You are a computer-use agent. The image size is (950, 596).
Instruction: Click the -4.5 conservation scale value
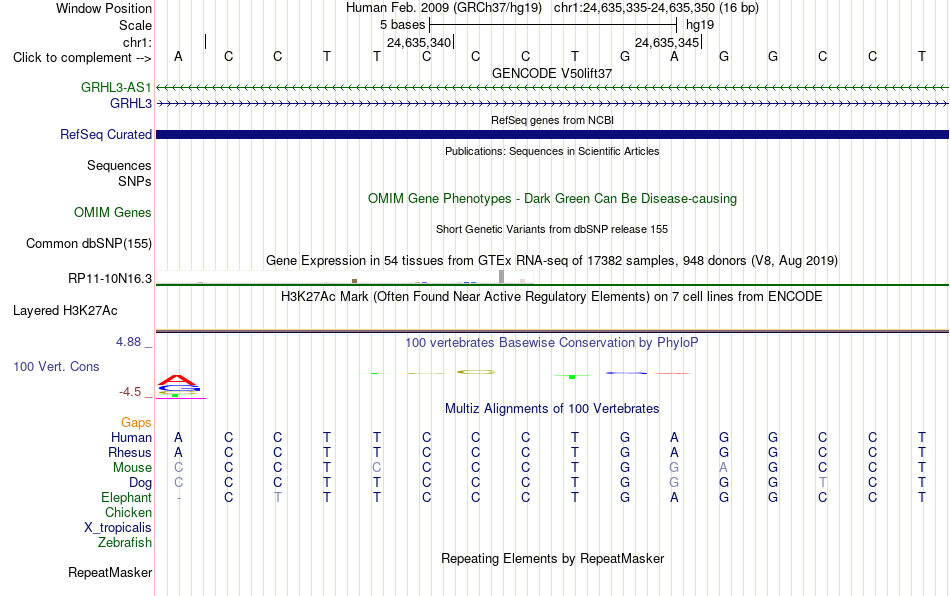click(x=130, y=392)
